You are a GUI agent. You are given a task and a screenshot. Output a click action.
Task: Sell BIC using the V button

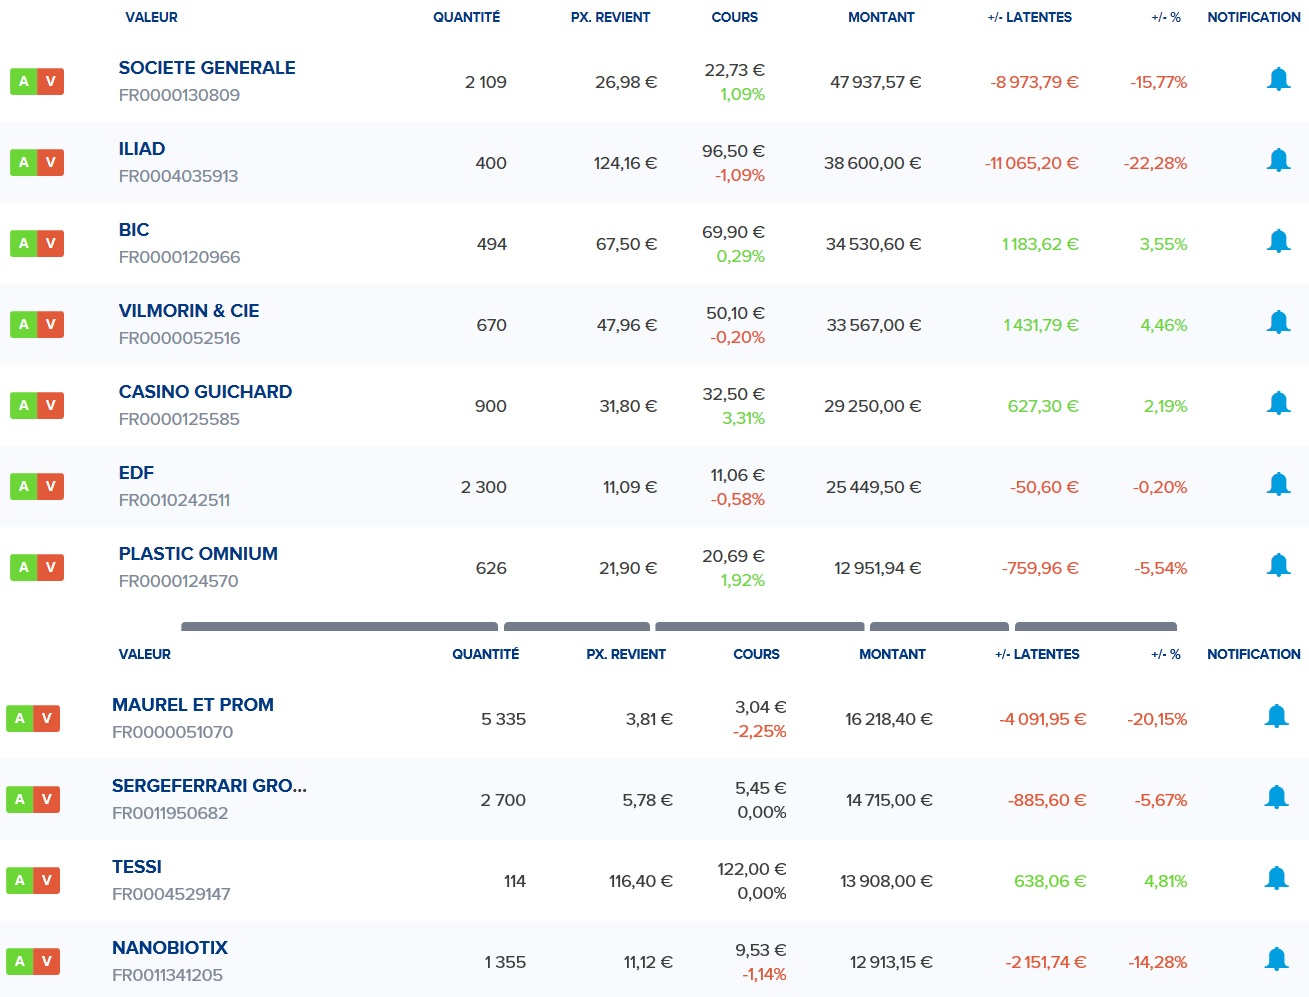coord(51,244)
